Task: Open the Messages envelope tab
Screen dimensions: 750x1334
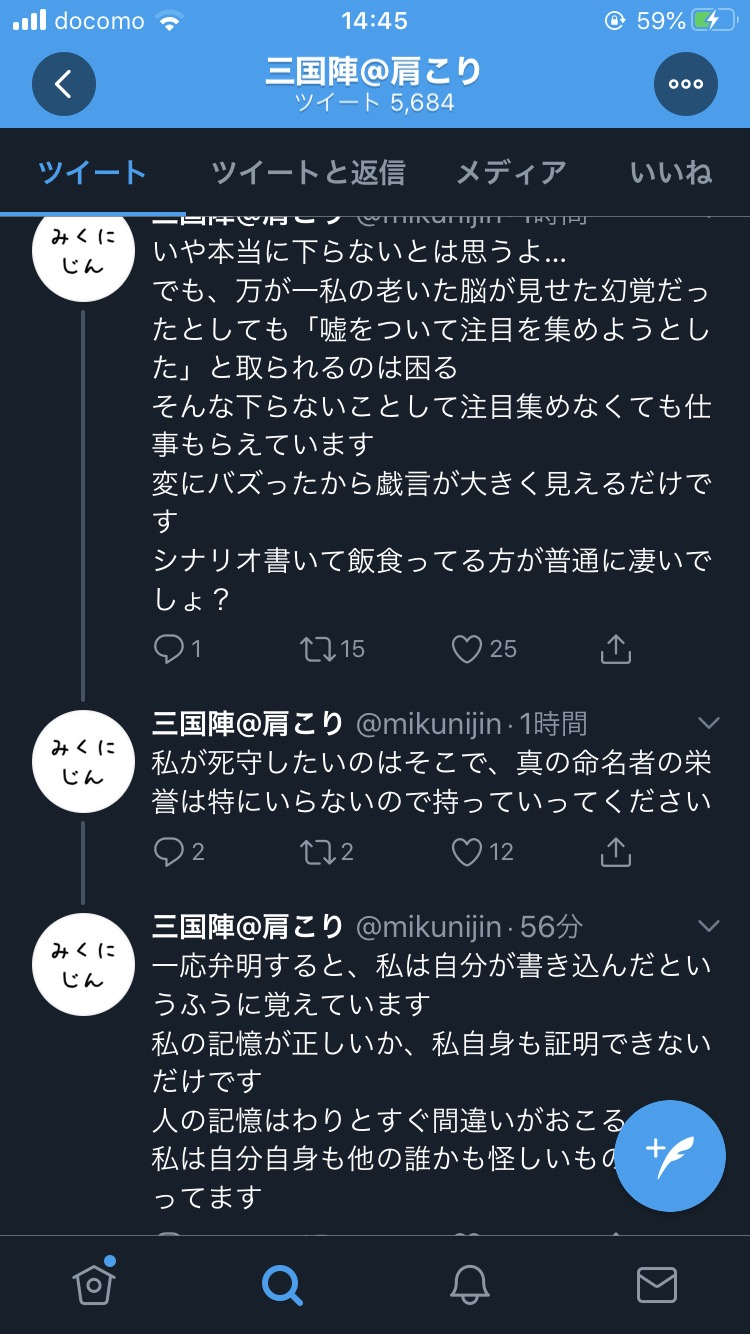Action: [657, 1284]
